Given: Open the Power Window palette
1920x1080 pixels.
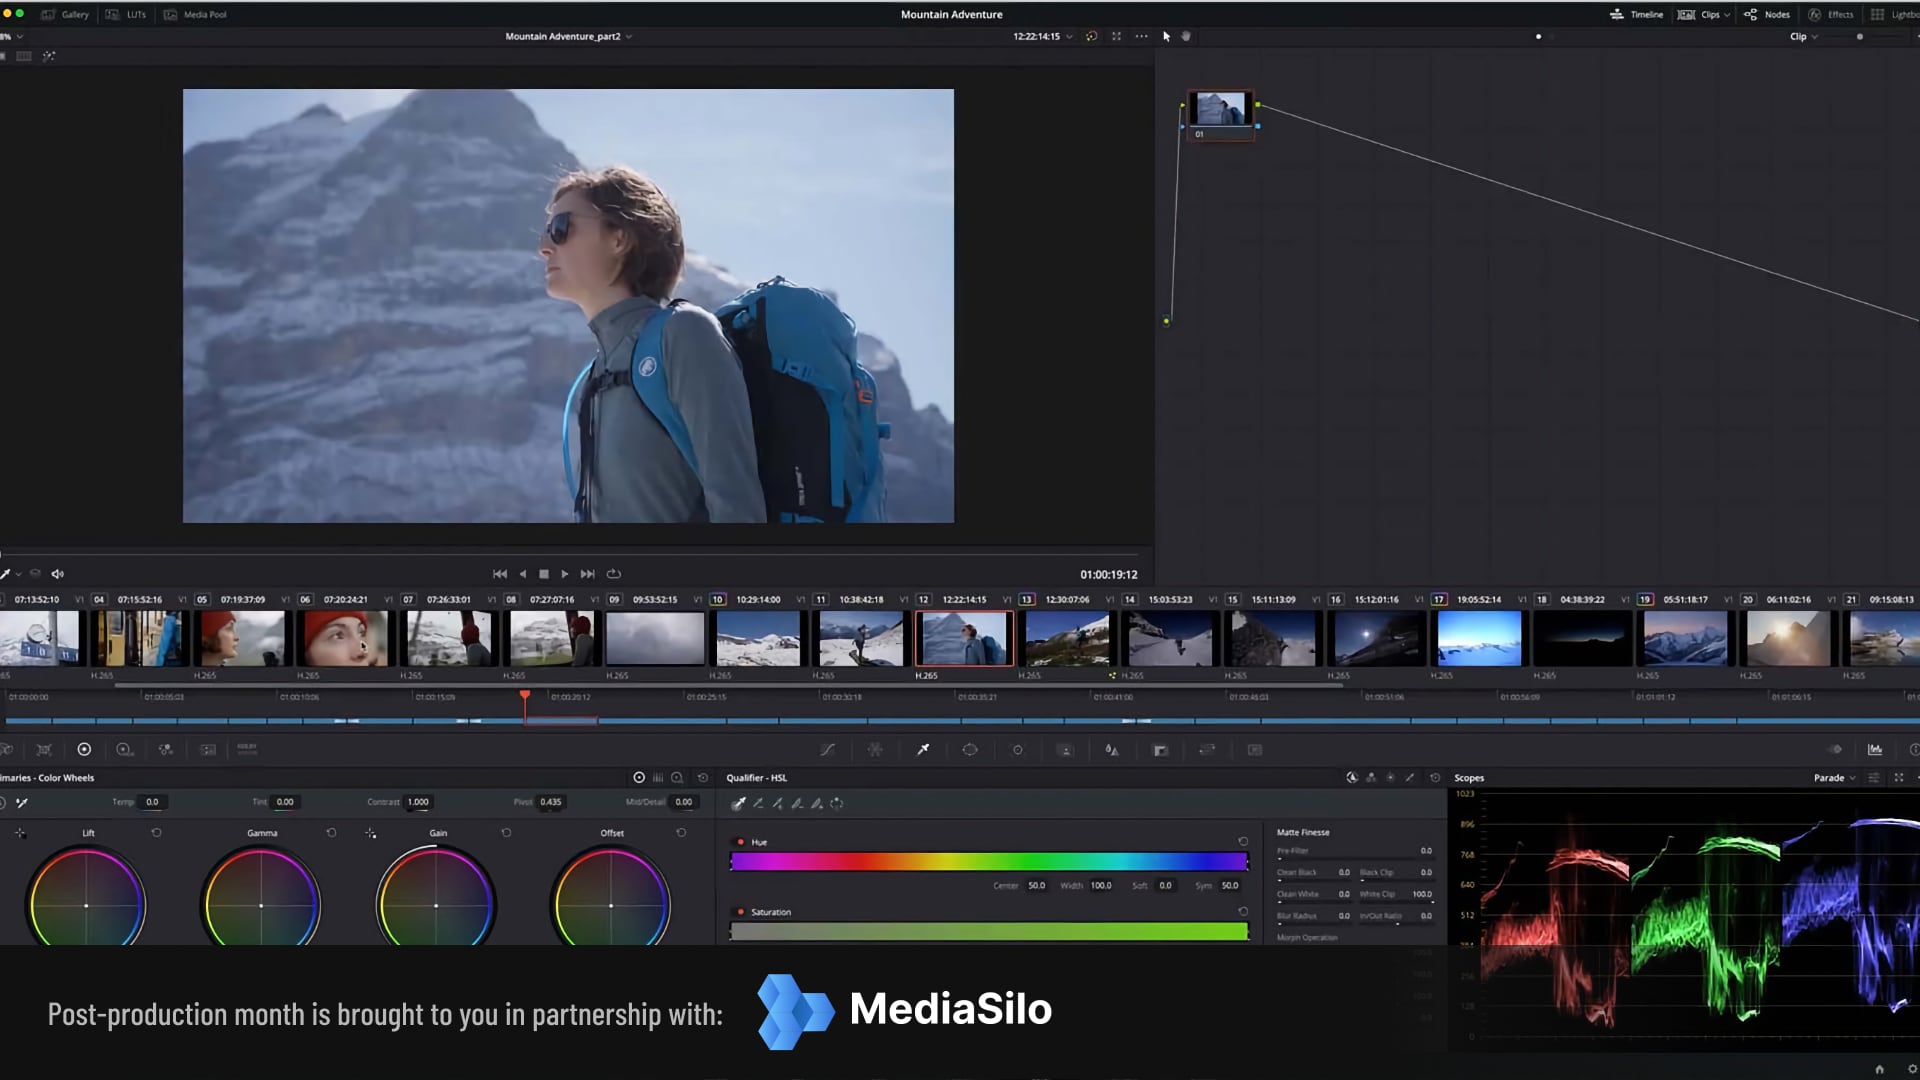Looking at the screenshot, I should (970, 750).
